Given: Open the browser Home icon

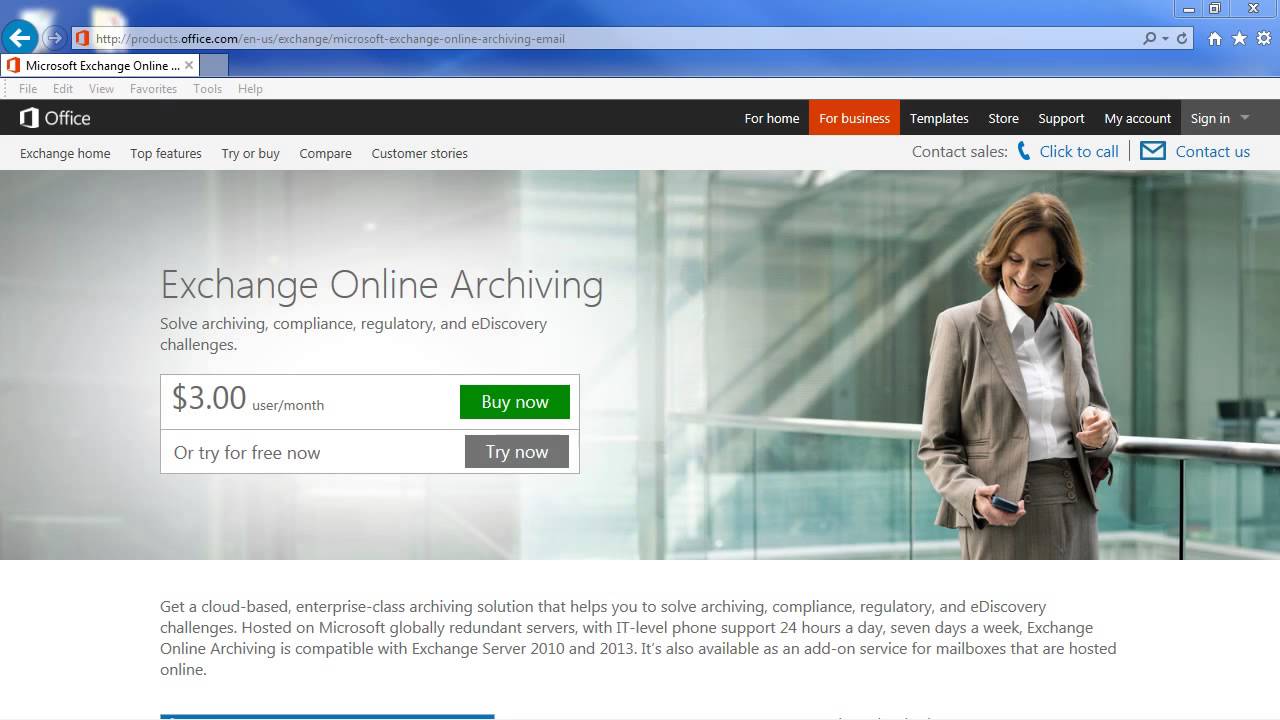Looking at the screenshot, I should pyautogui.click(x=1215, y=38).
